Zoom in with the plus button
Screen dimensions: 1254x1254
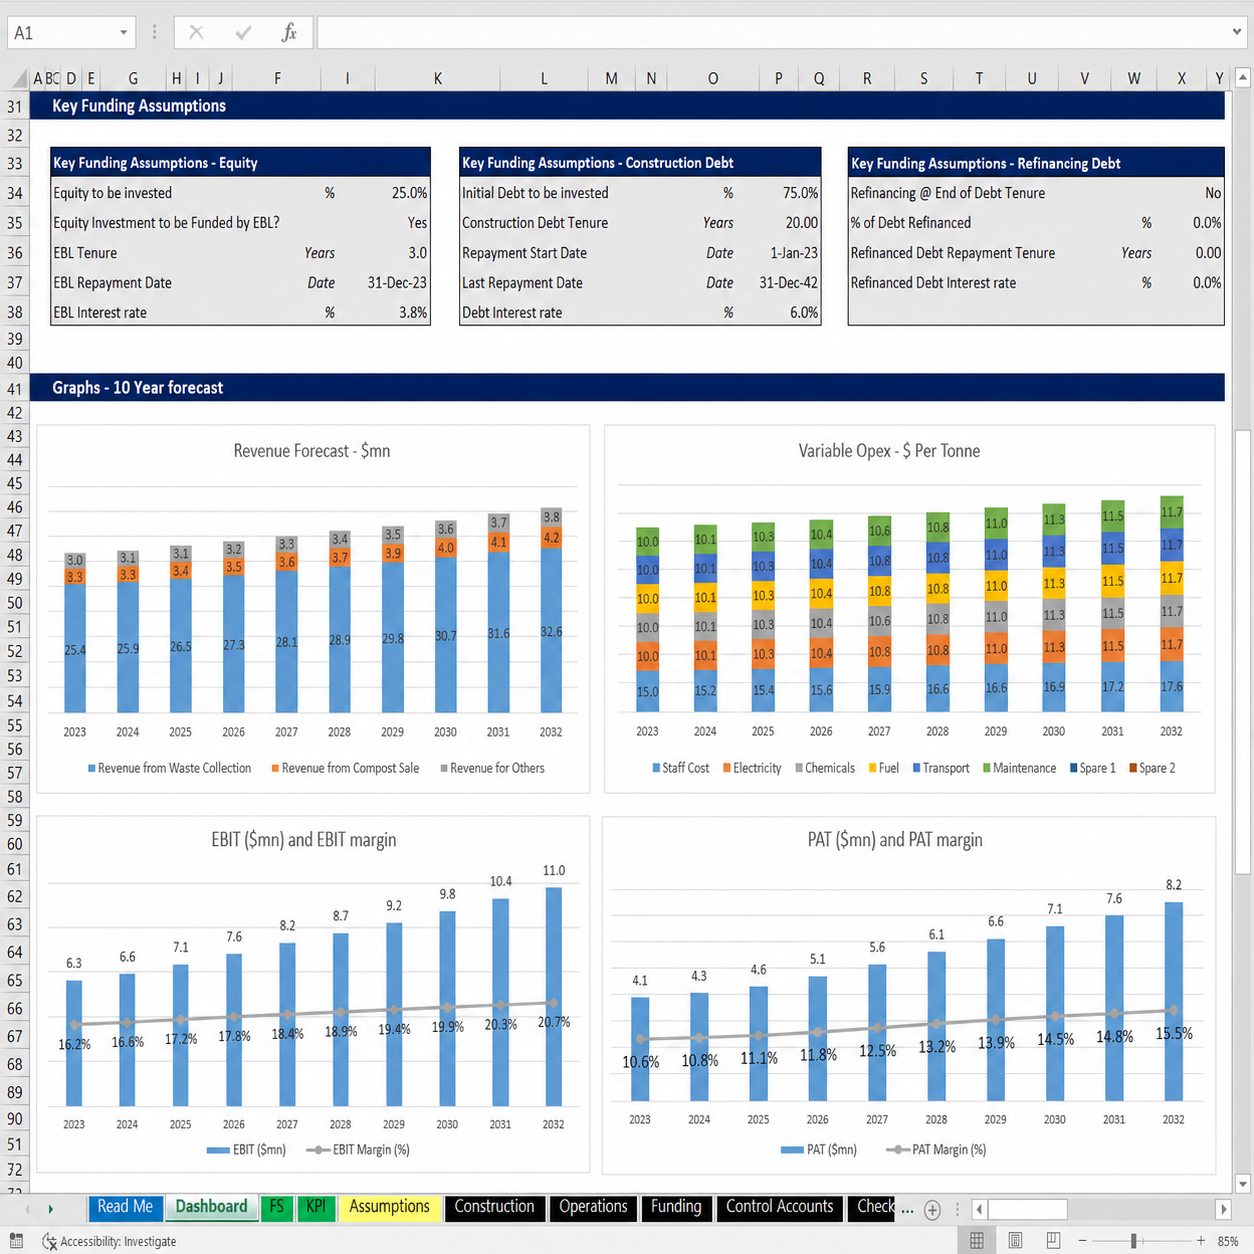[1201, 1241]
